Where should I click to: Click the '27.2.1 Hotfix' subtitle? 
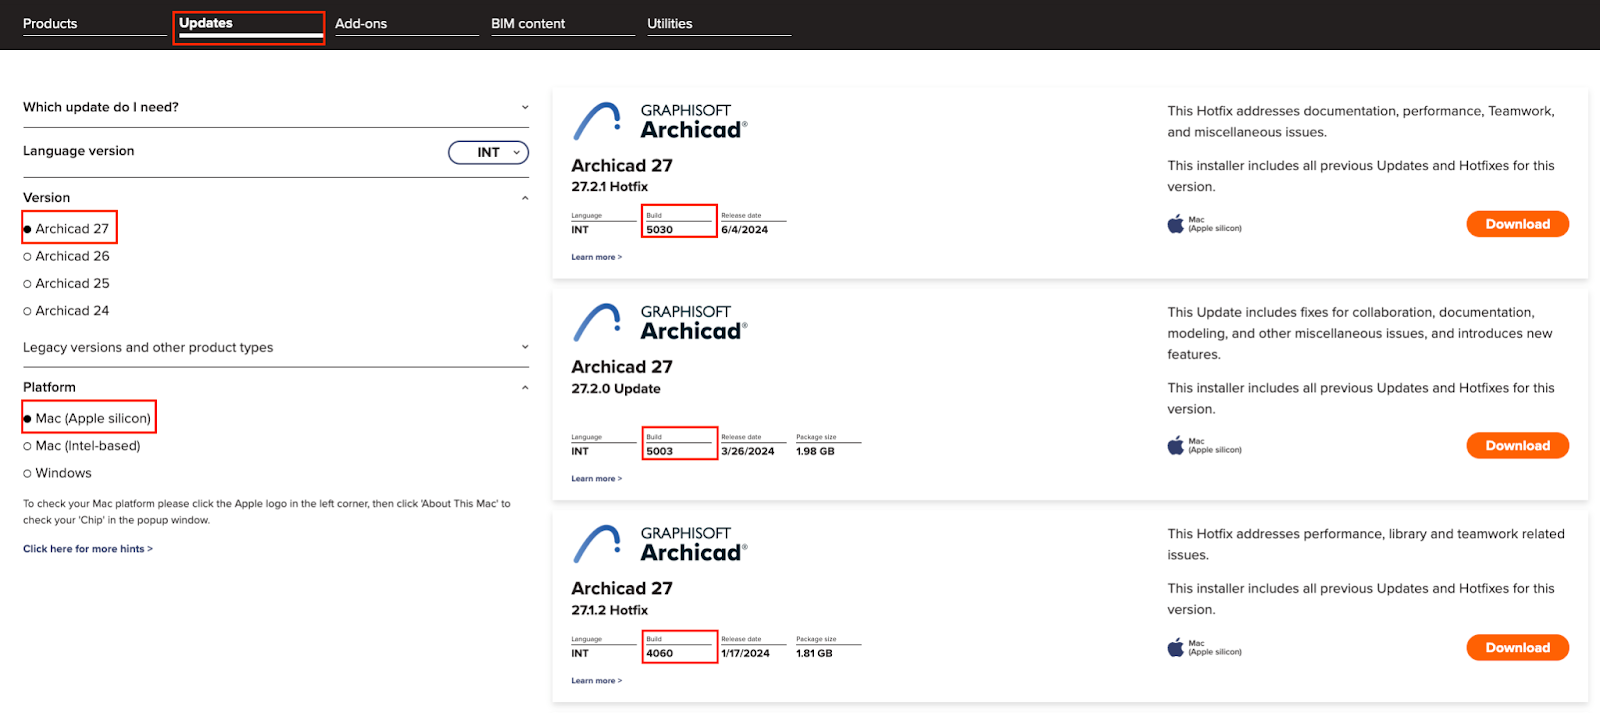pos(609,187)
